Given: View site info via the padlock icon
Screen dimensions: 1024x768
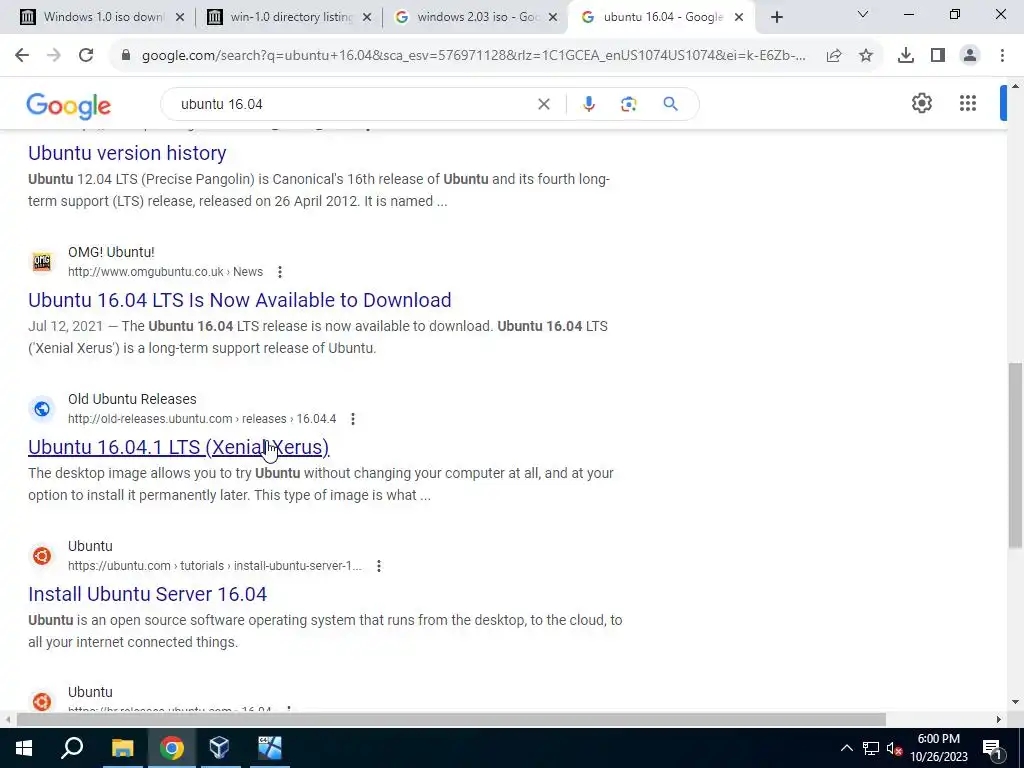Looking at the screenshot, I should 126,56.
